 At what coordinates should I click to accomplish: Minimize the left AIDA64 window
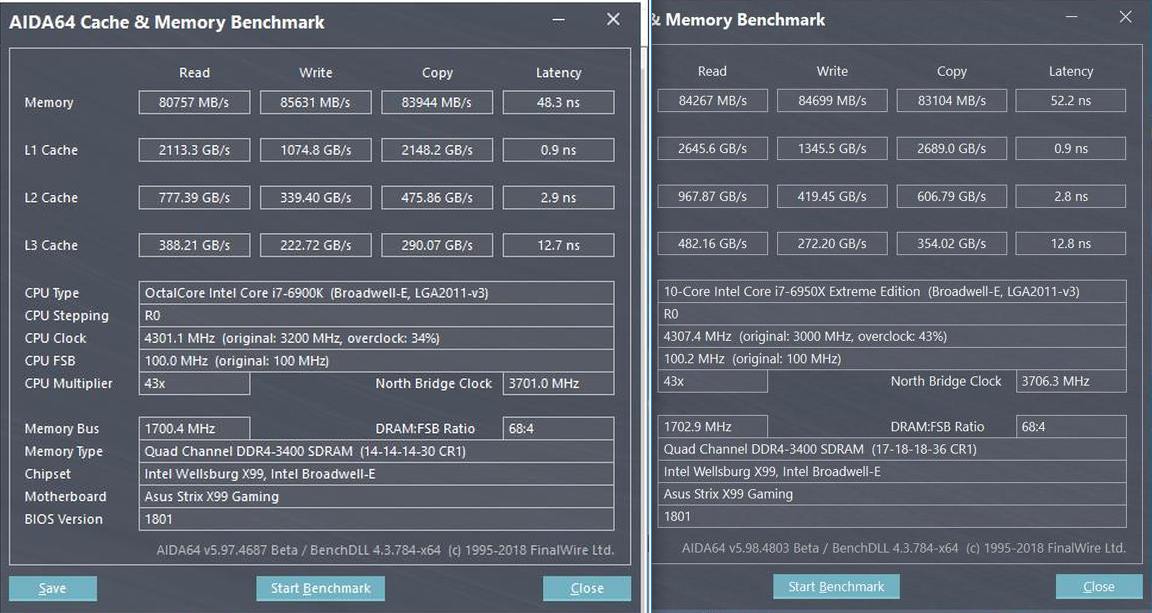(559, 21)
